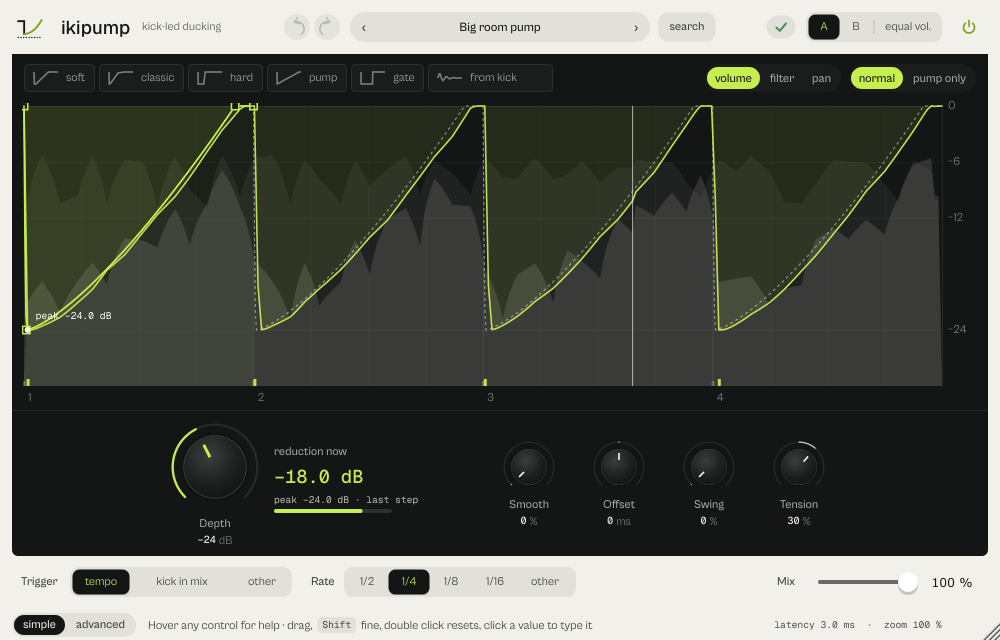
Task: Click the Mix slider handle
Action: tap(907, 582)
